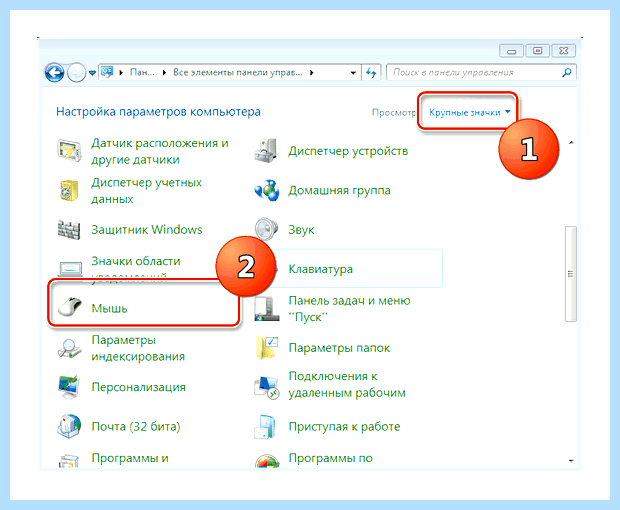Open Диспетчер учетных данных link
This screenshot has height=510, width=620.
[x=146, y=191]
